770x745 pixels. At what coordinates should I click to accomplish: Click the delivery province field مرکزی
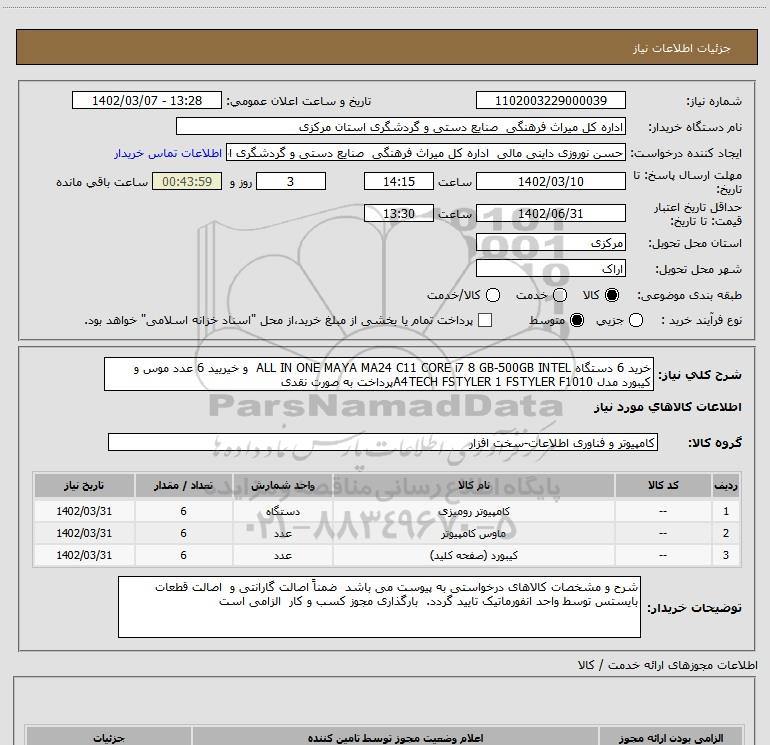coord(550,242)
